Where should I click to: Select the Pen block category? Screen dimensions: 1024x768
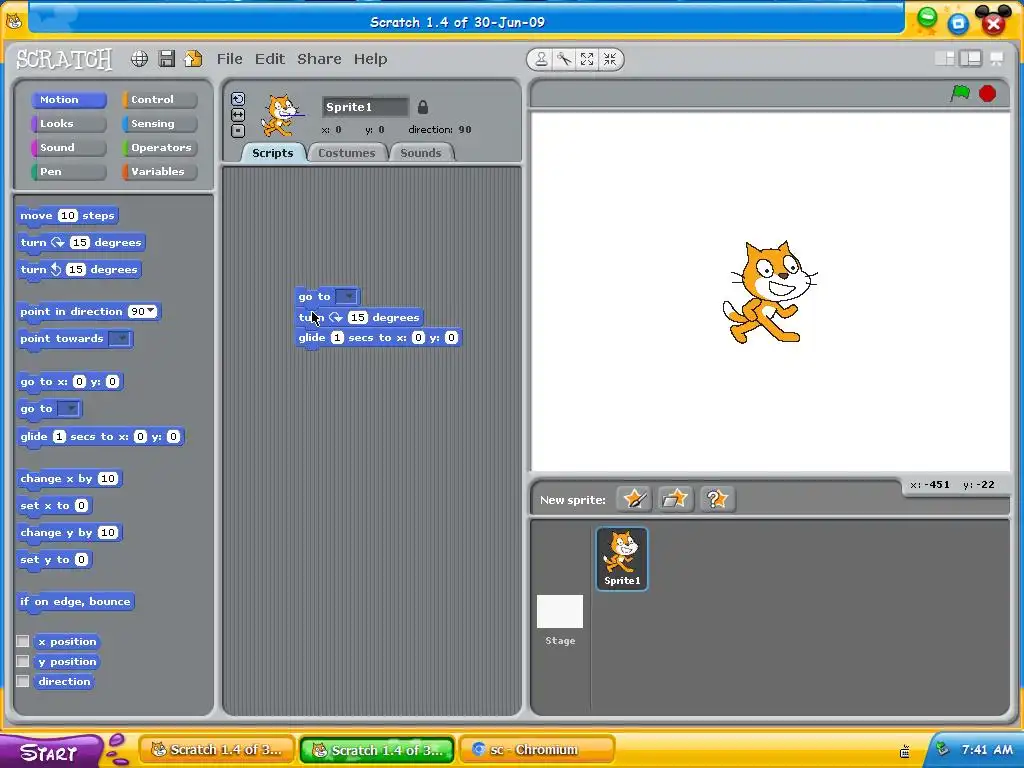coord(69,171)
